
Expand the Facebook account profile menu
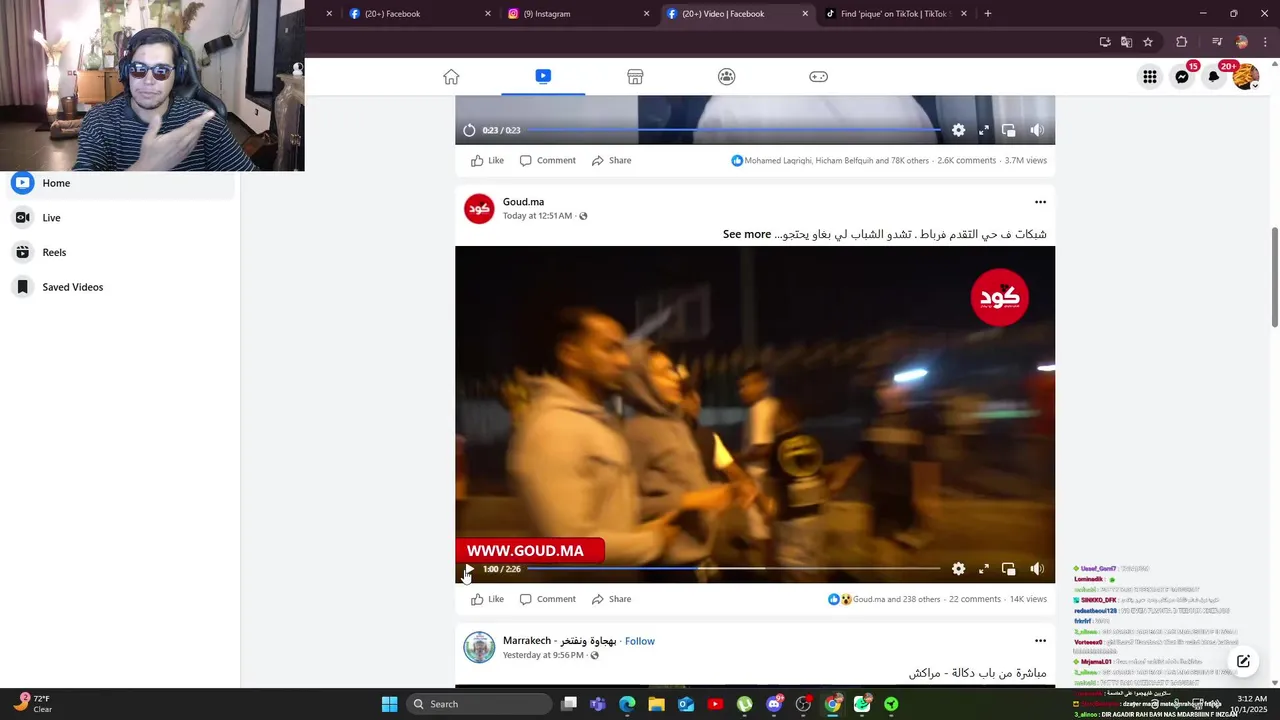point(1246,77)
